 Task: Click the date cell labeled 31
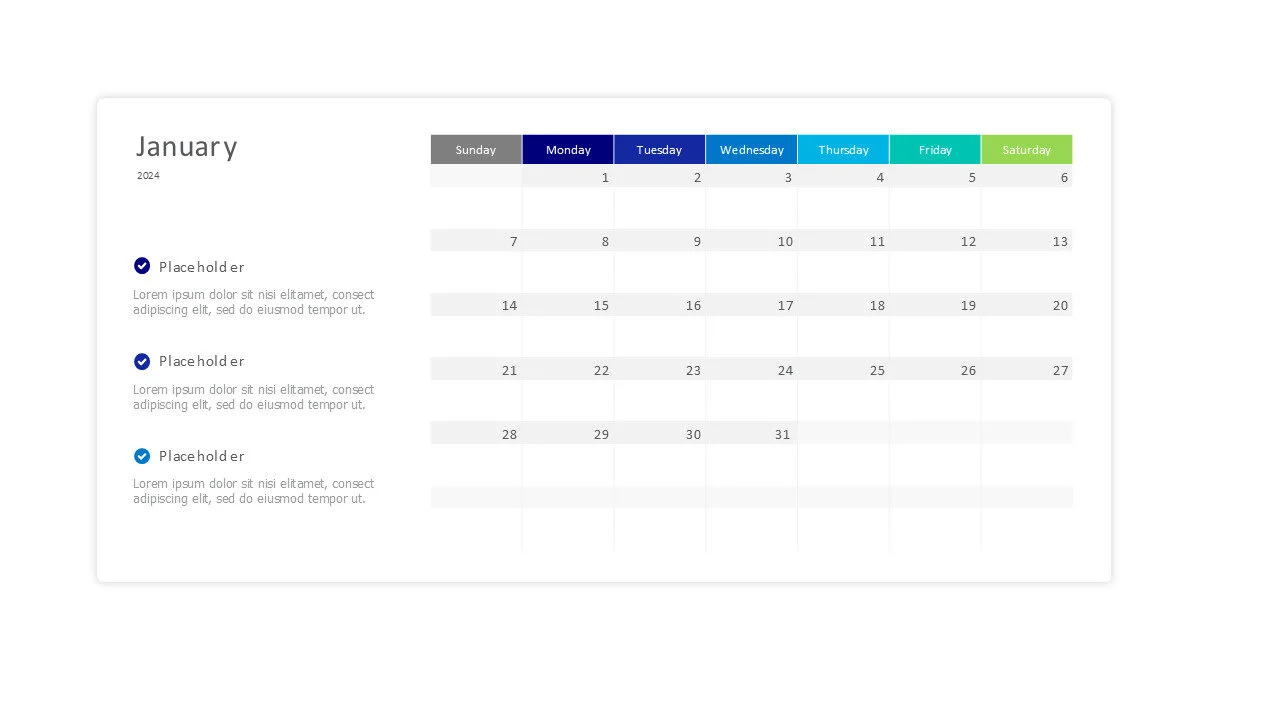782,434
